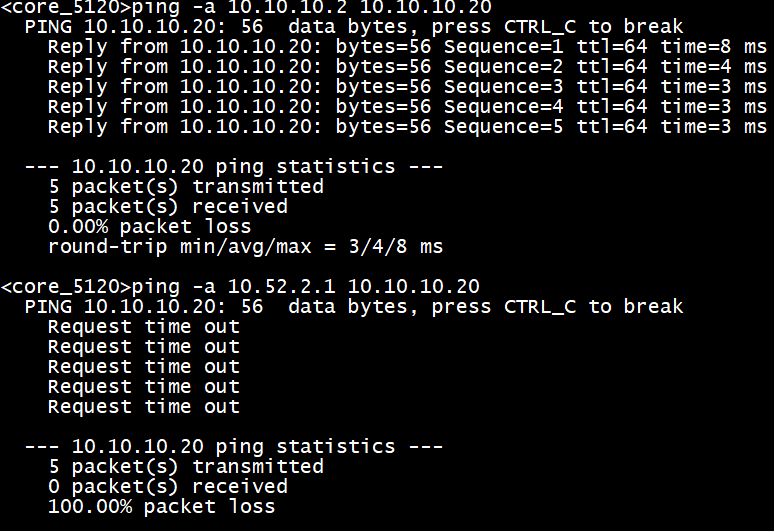Select the reply line with Sequence=2

pyautogui.click(x=406, y=67)
